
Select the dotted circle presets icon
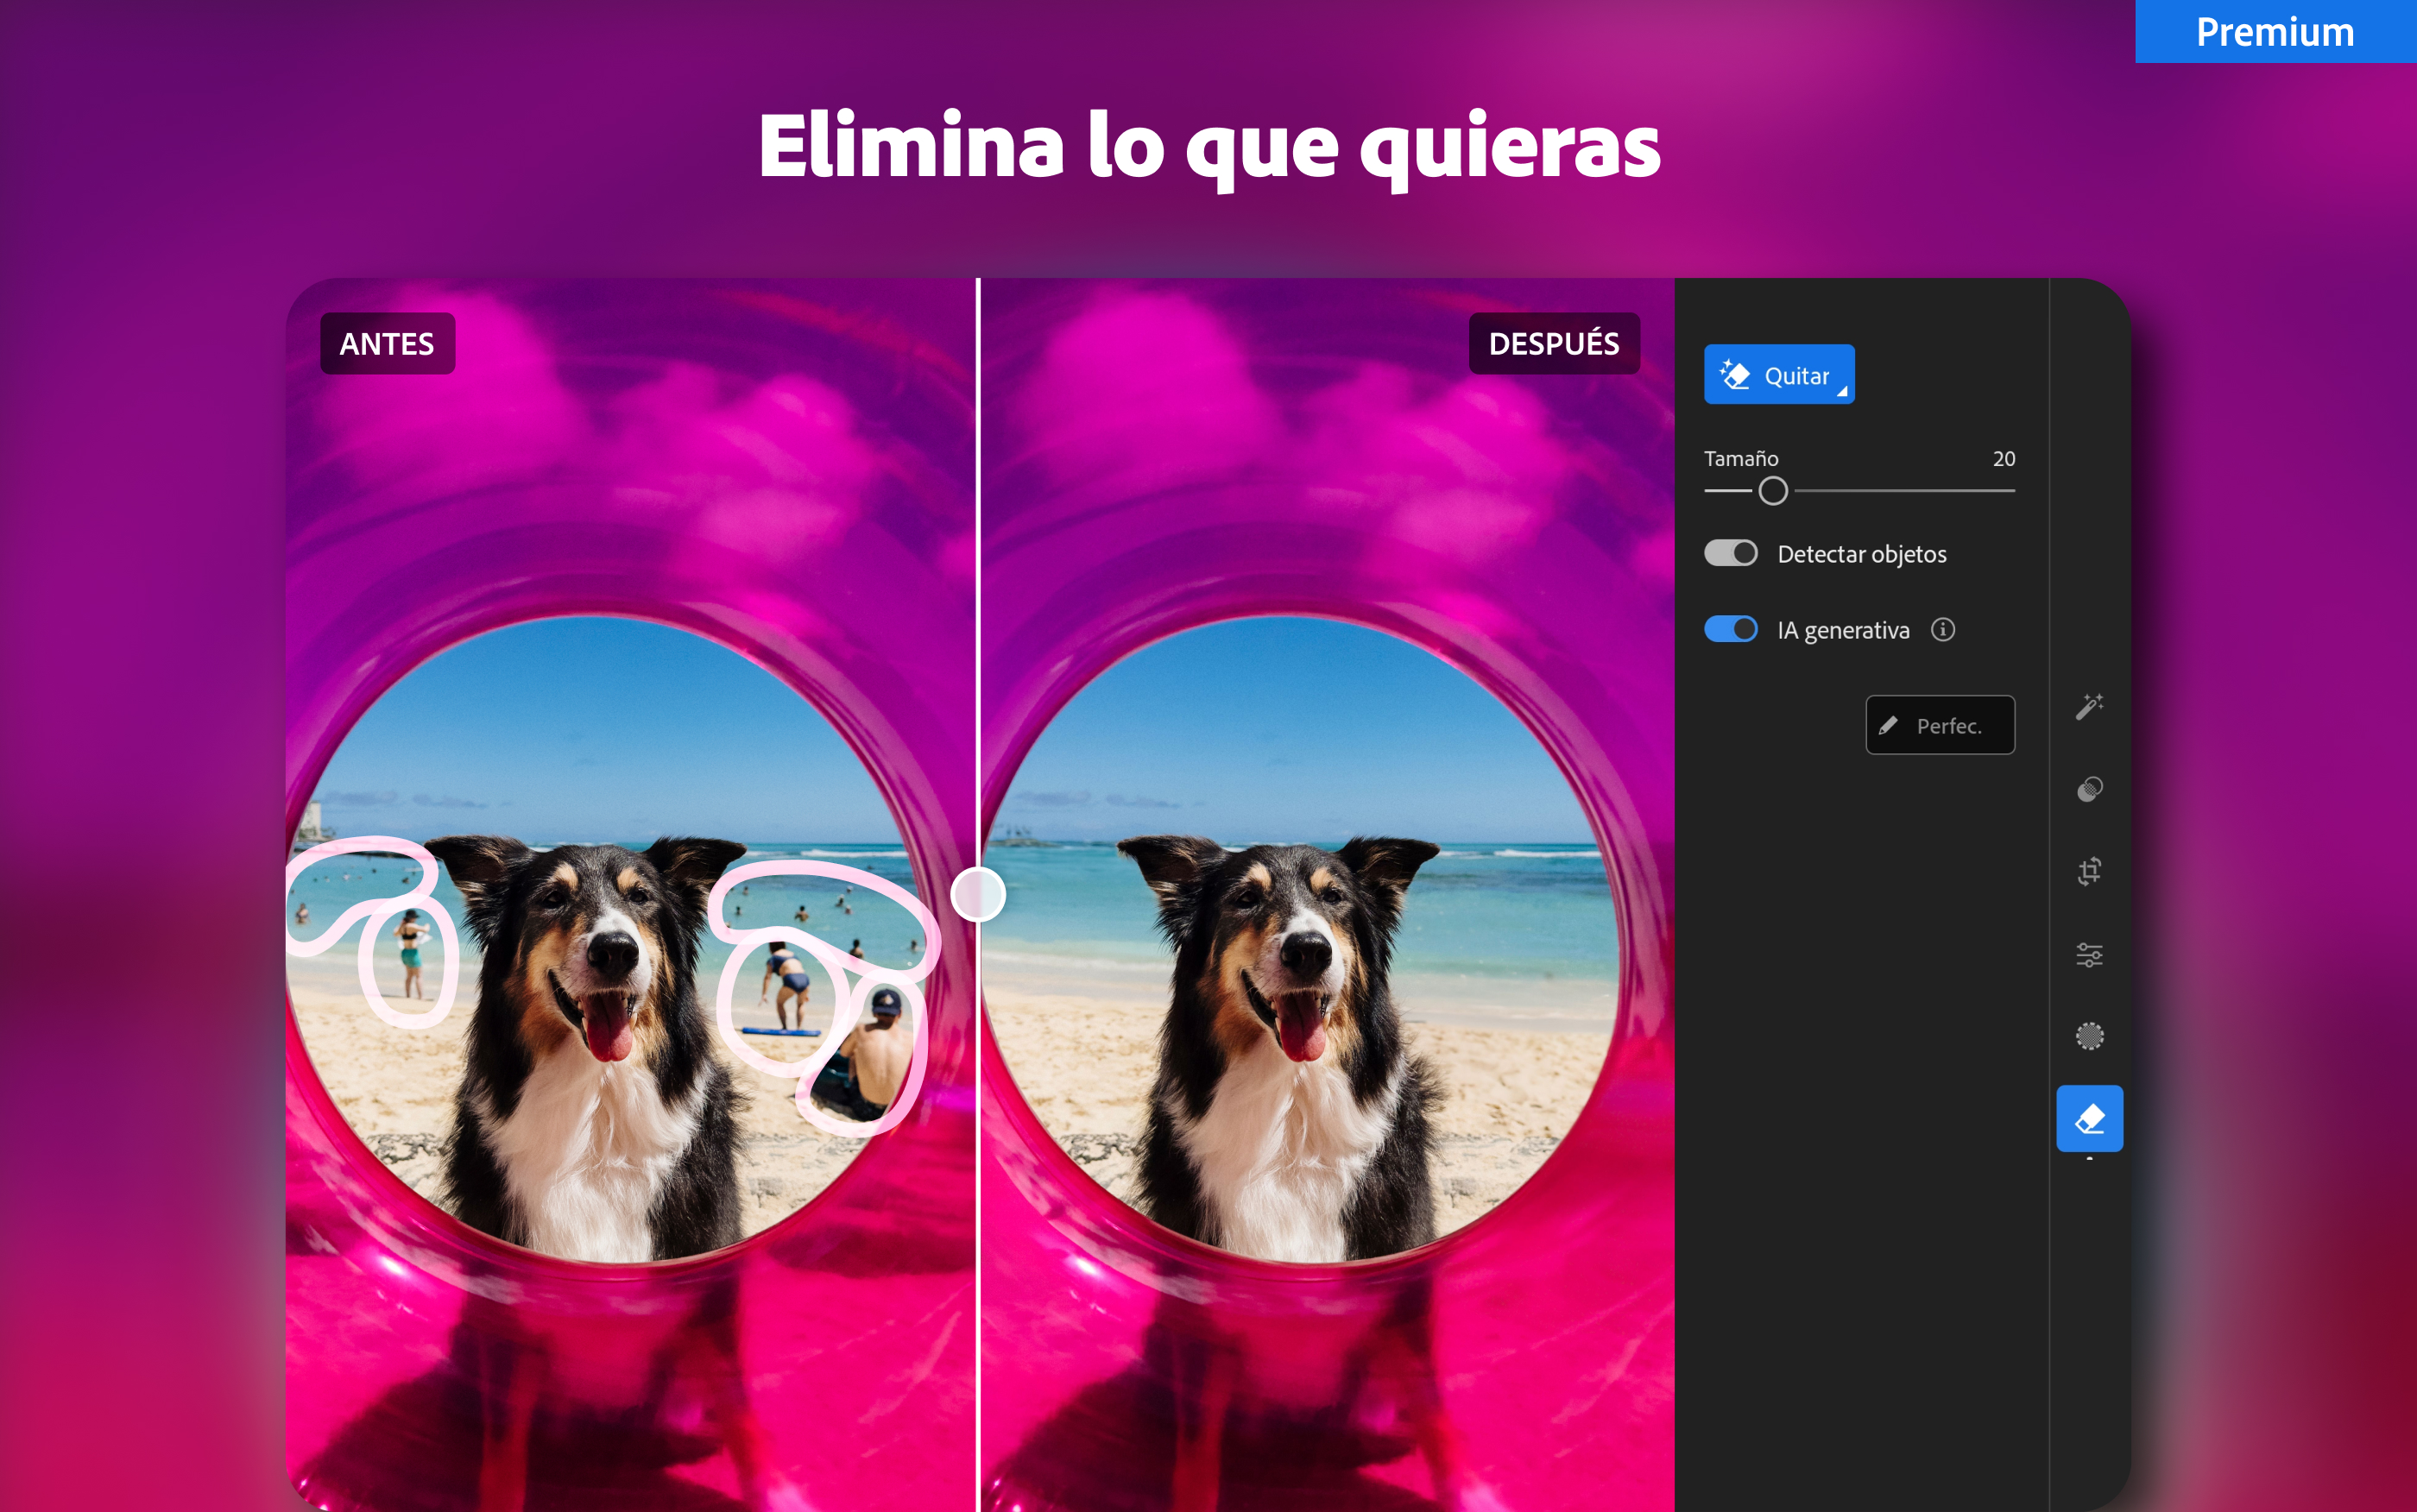(2089, 1036)
